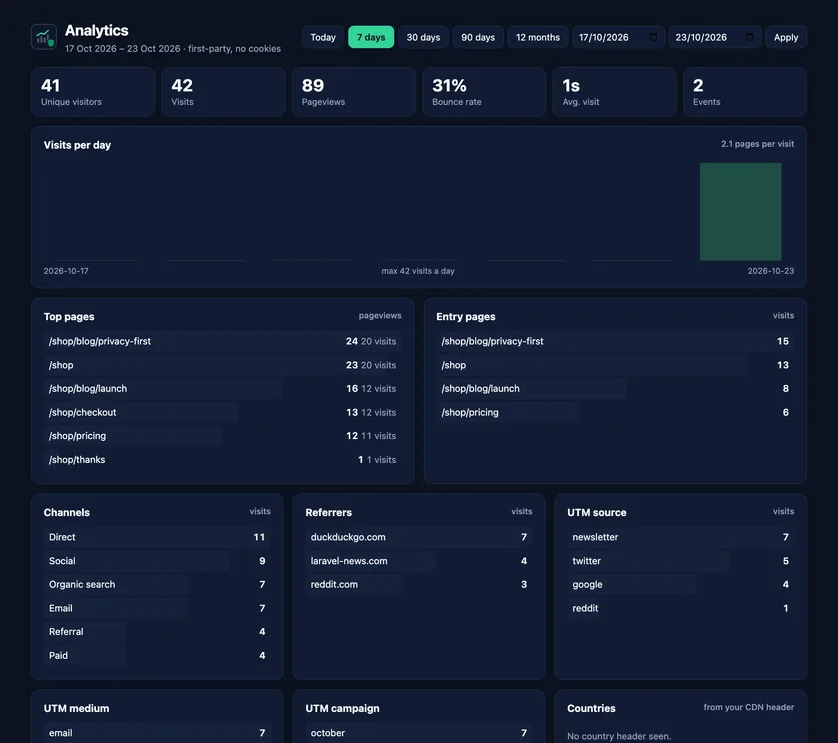Image resolution: width=838 pixels, height=743 pixels.
Task: Click the 23/10/2026 end date field
Action: (x=715, y=37)
